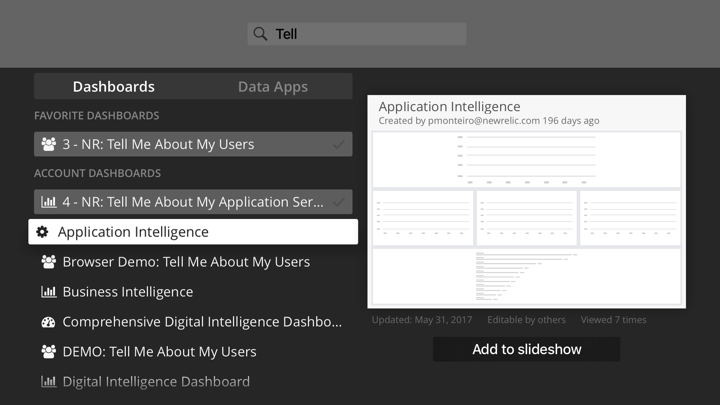Viewport: 720px width, 405px height.
Task: Click bar chart icon for Digital Intelligence Dashboard
Action: click(49, 382)
